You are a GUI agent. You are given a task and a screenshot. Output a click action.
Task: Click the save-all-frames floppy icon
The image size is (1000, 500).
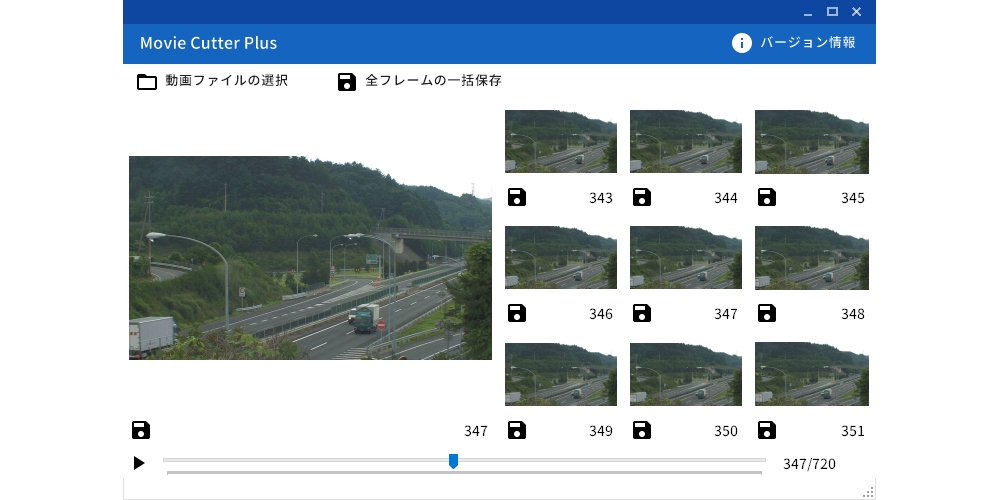click(x=347, y=82)
